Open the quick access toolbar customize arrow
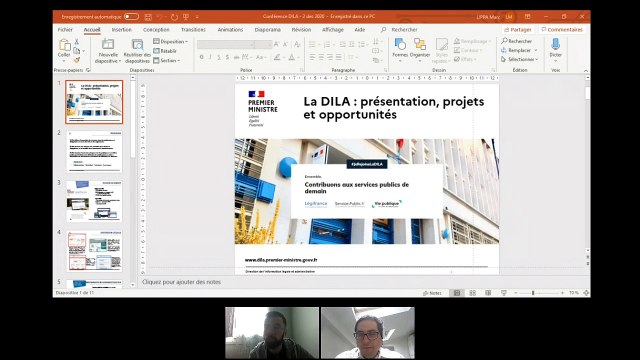This screenshot has height=360, width=640. [197, 17]
